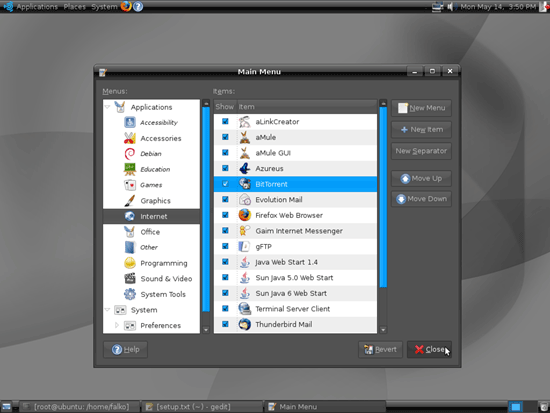This screenshot has width=550, height=413.
Task: Click the Azureus frog icon
Action: point(244,168)
